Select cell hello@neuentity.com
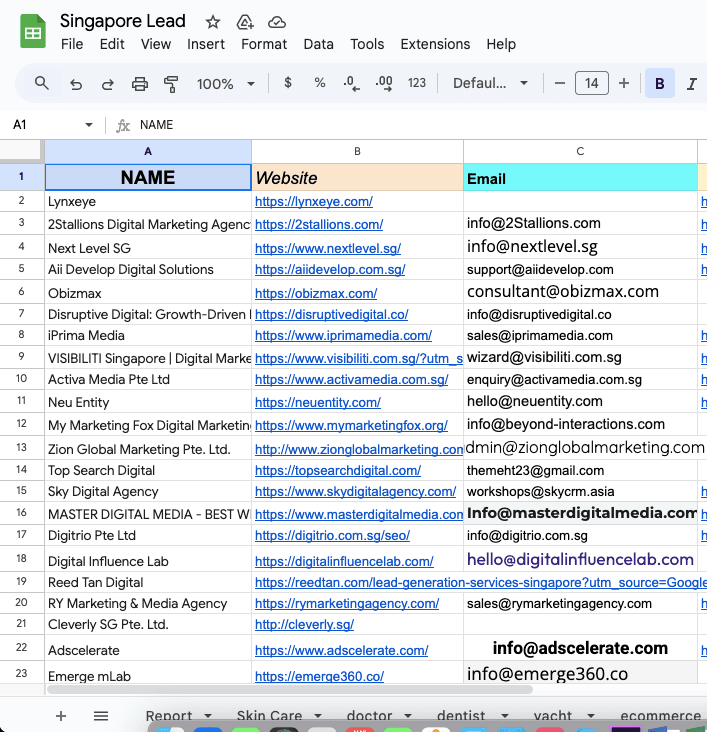Image resolution: width=707 pixels, height=732 pixels. coord(580,401)
